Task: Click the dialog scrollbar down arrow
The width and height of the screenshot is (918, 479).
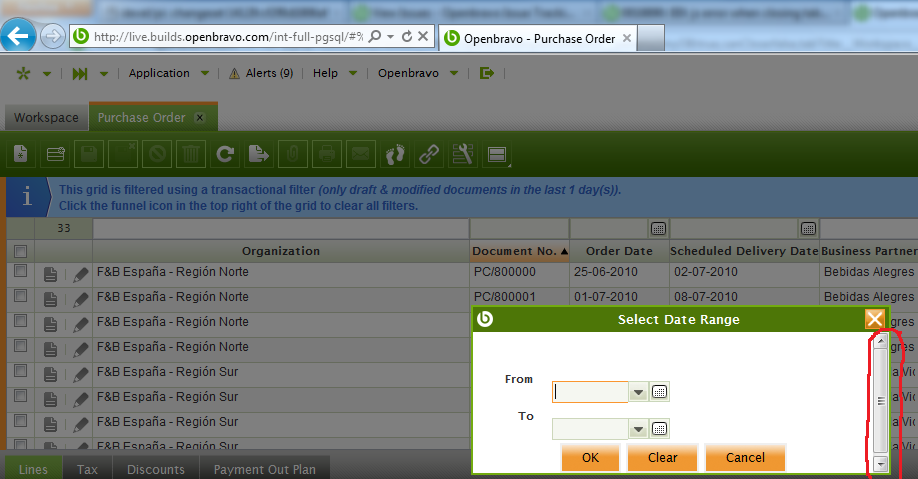Action: point(881,464)
